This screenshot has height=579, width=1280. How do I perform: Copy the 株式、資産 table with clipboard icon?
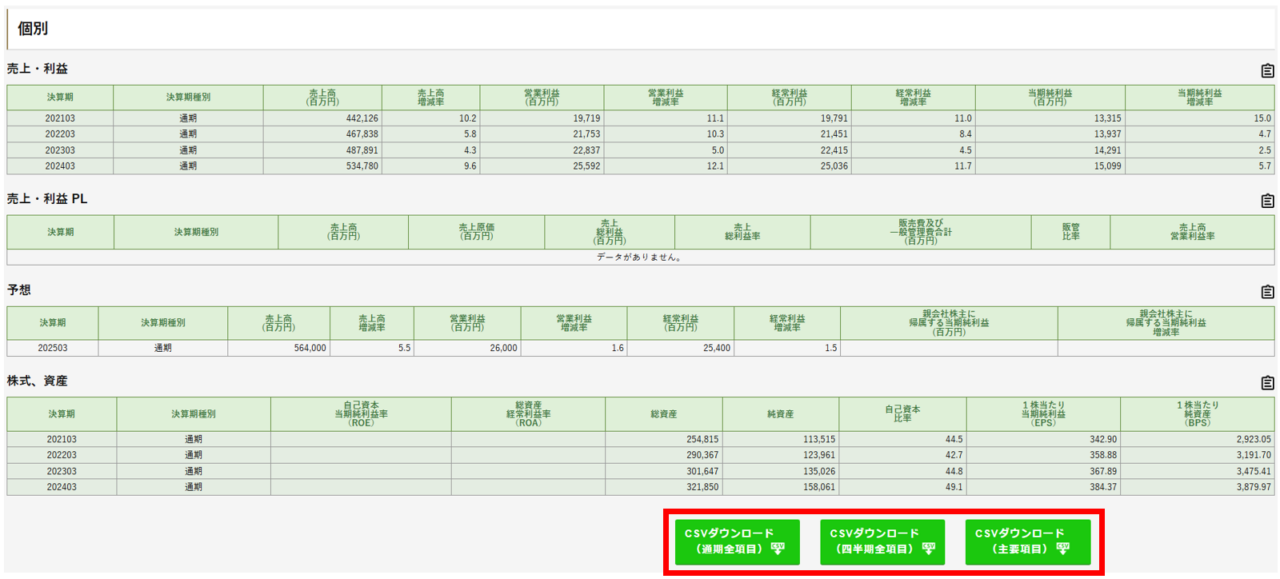(x=1267, y=383)
